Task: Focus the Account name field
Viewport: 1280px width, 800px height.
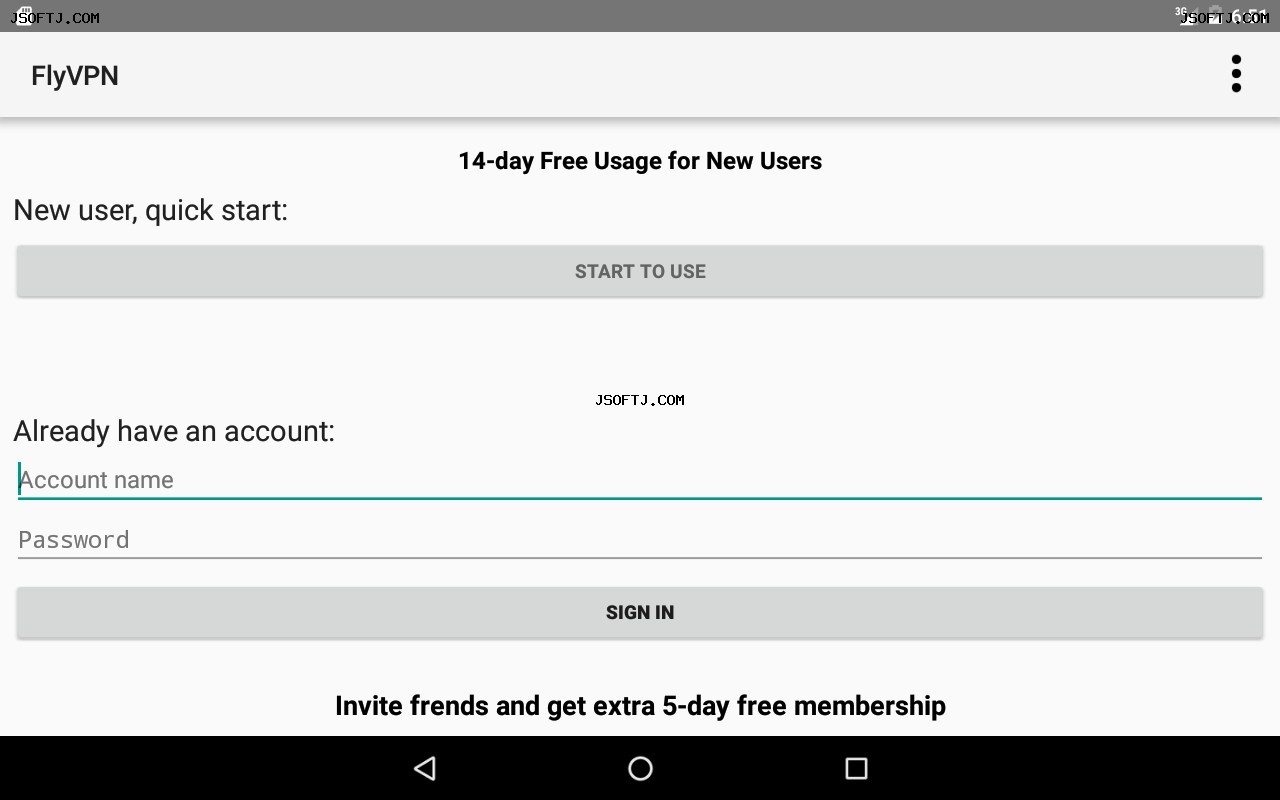Action: (x=640, y=480)
